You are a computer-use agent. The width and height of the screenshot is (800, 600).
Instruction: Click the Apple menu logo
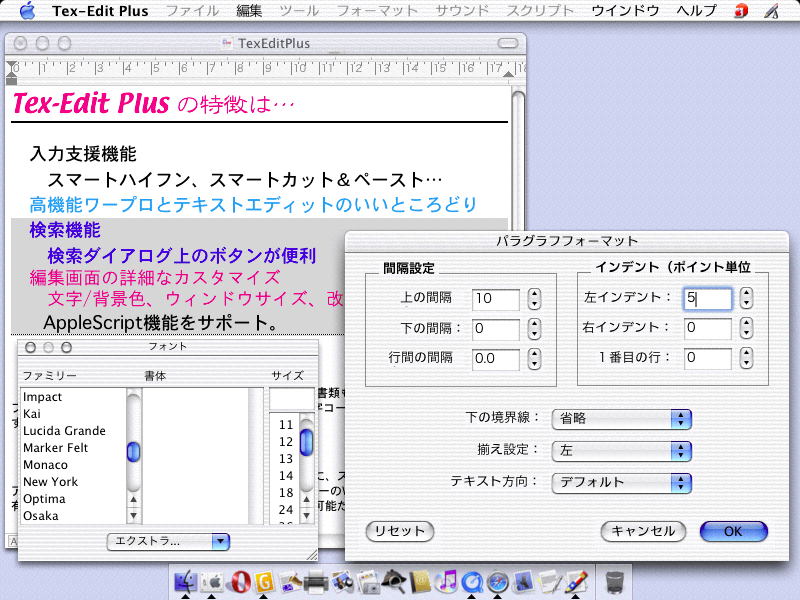27,10
